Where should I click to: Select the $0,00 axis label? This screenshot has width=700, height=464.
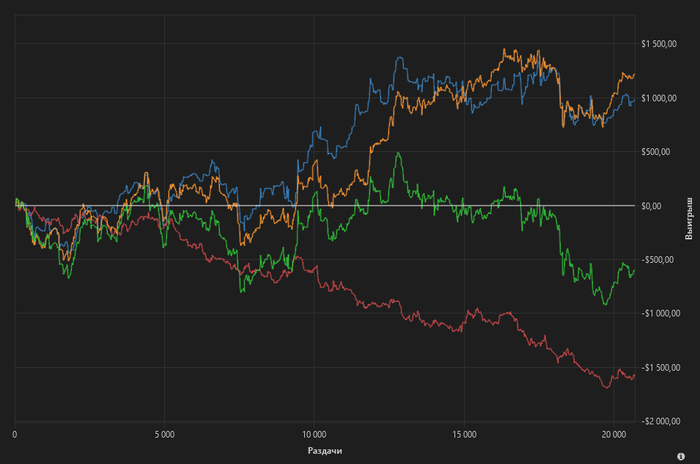tap(651, 206)
